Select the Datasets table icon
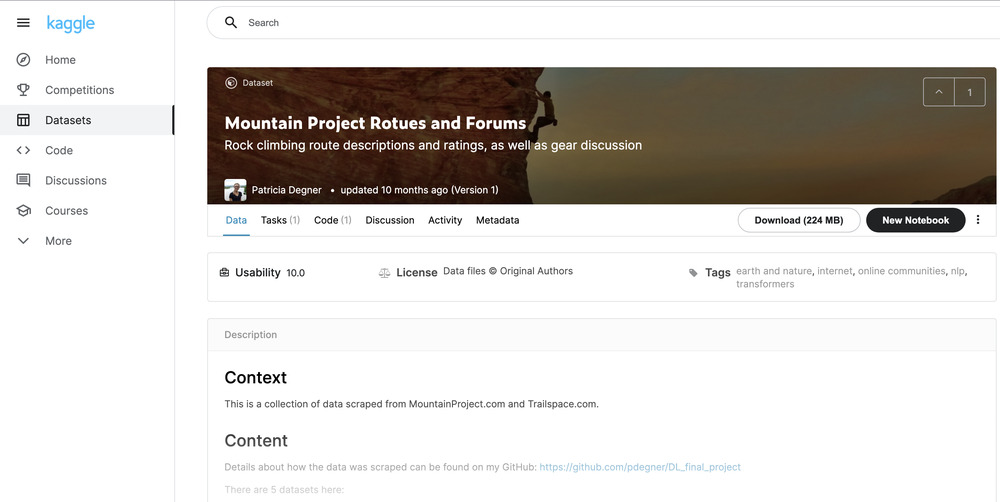Viewport: 1000px width, 502px height. pos(23,120)
